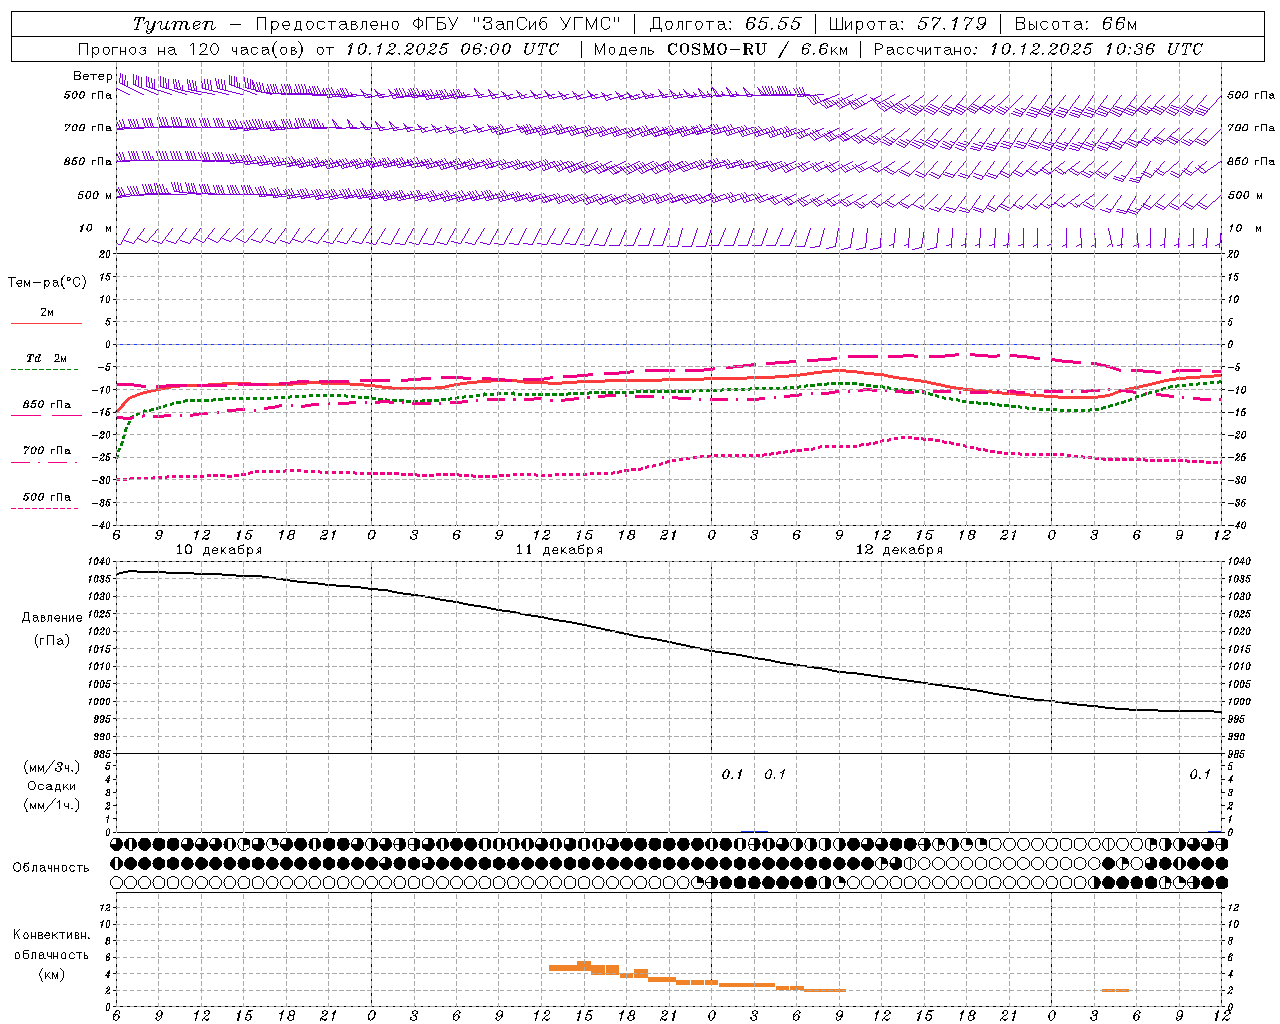Click the 20 value atop left temperature axis
This screenshot has width=1280, height=1024.
point(106,255)
